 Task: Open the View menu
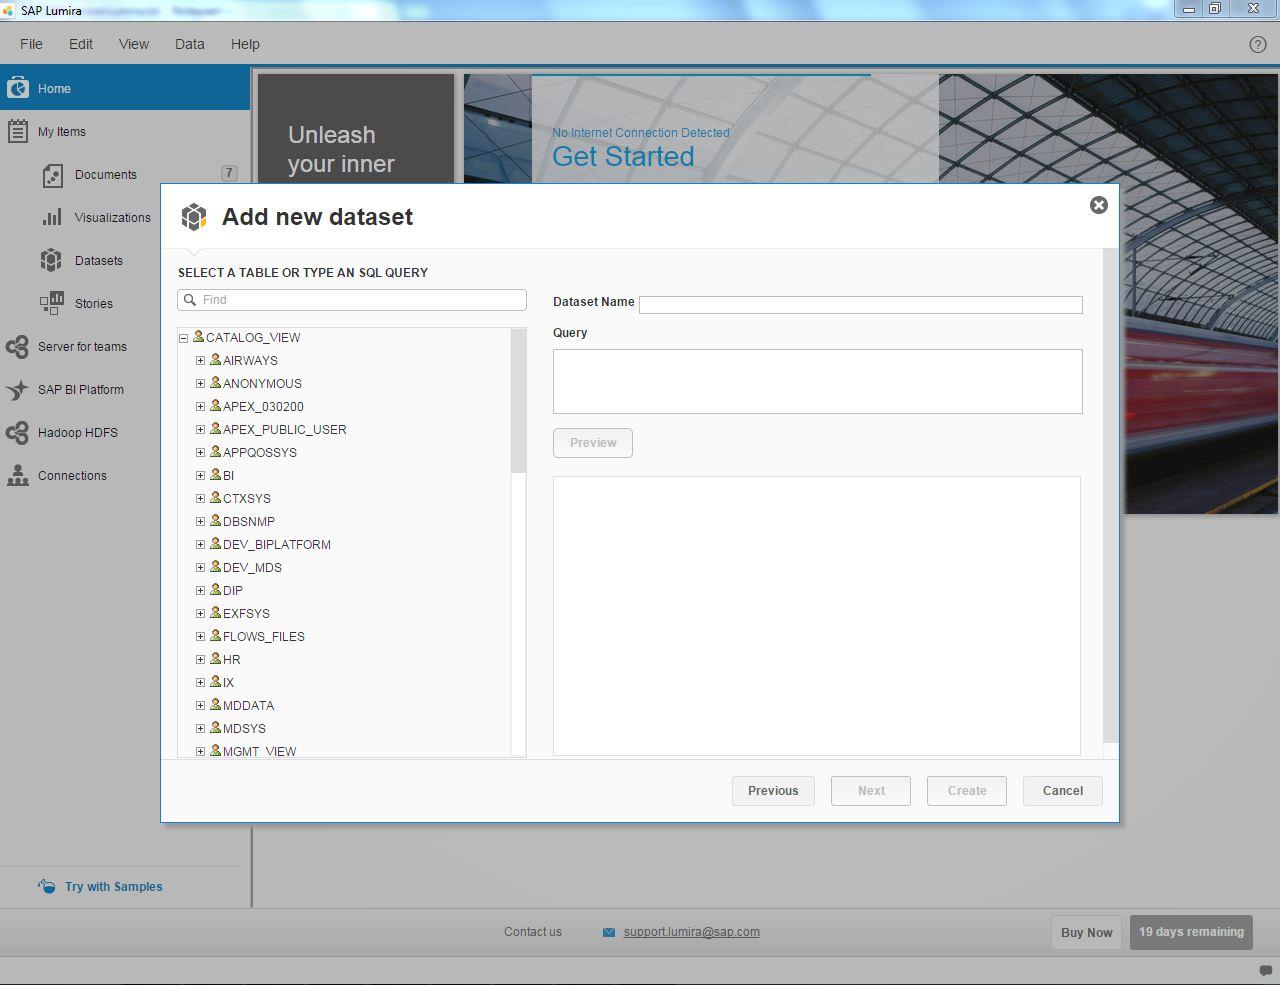[x=134, y=44]
